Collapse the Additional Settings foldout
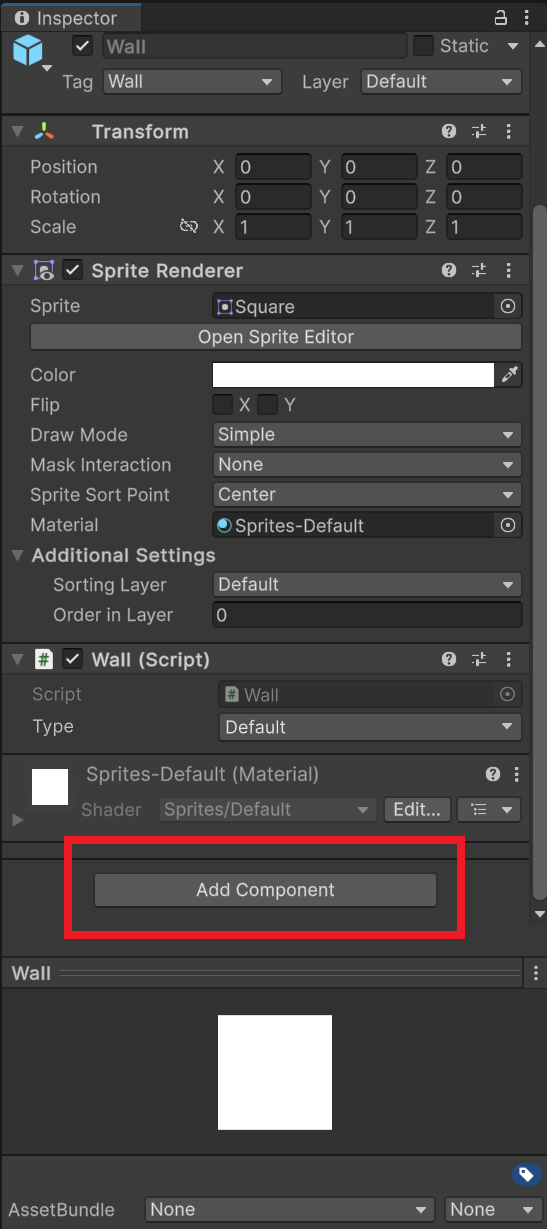547x1229 pixels. coord(17,555)
